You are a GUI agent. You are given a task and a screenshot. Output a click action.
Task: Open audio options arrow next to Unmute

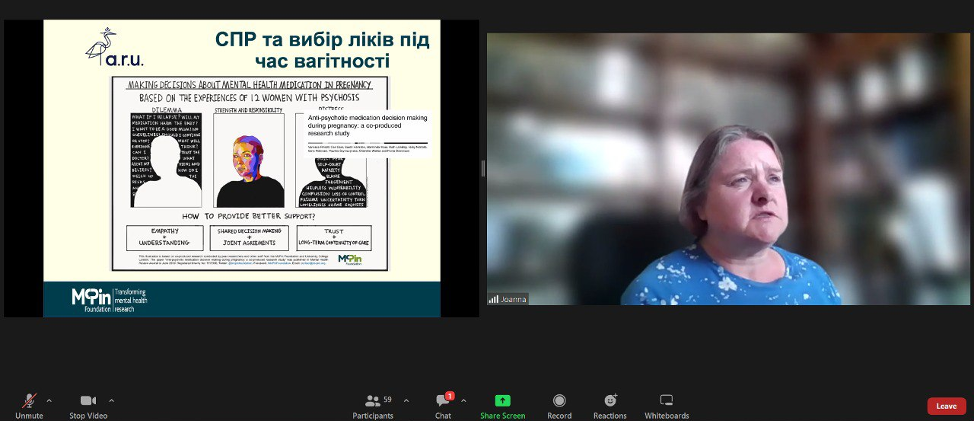click(49, 400)
